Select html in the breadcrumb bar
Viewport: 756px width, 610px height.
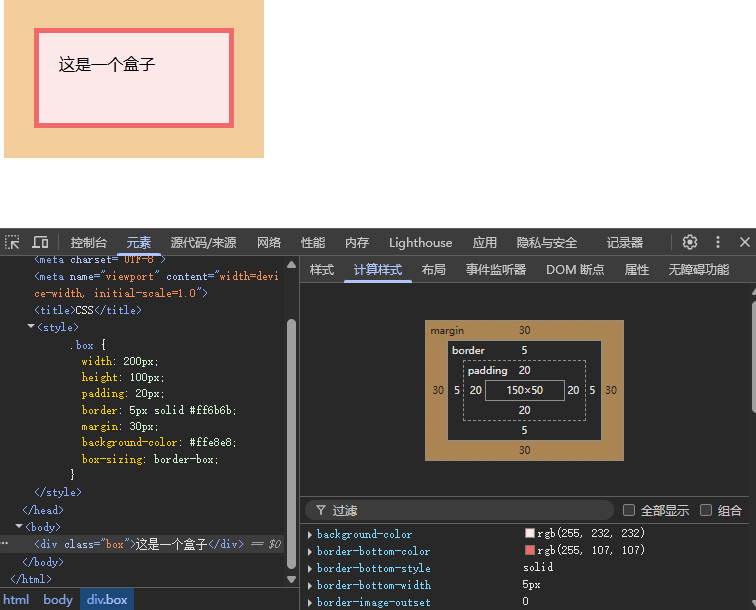pyautogui.click(x=17, y=600)
